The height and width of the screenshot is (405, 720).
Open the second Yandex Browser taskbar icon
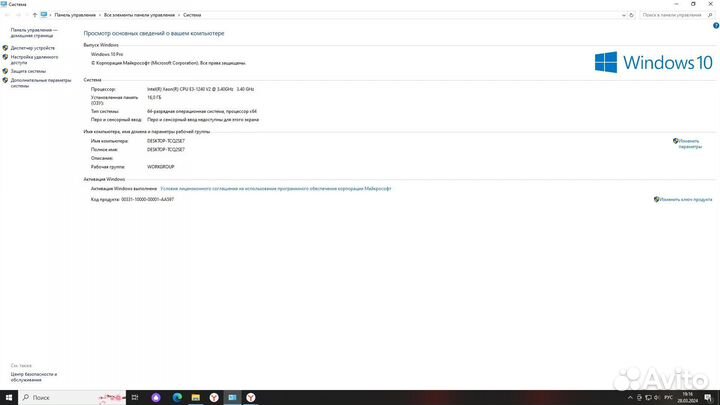[x=251, y=398]
